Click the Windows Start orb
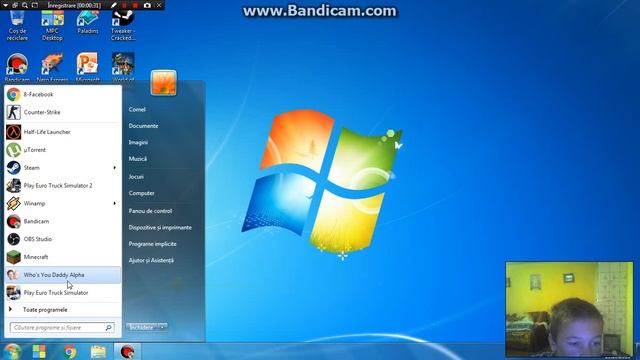Image resolution: width=640 pixels, height=360 pixels. point(12,351)
